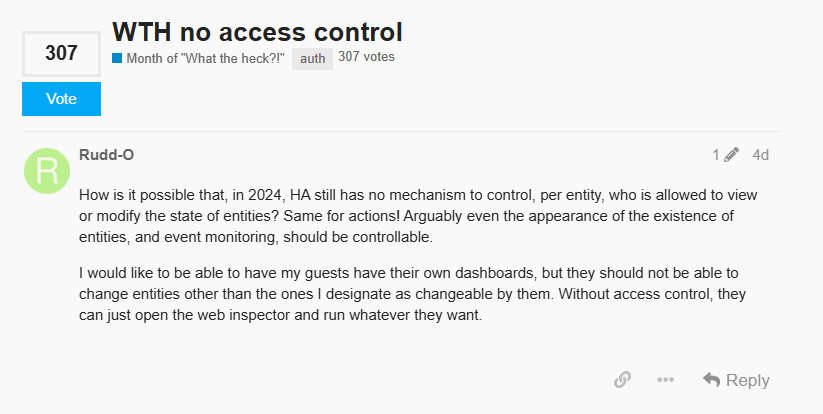Open the "WTH no access control" topic title
823x414 pixels.
pos(257,32)
